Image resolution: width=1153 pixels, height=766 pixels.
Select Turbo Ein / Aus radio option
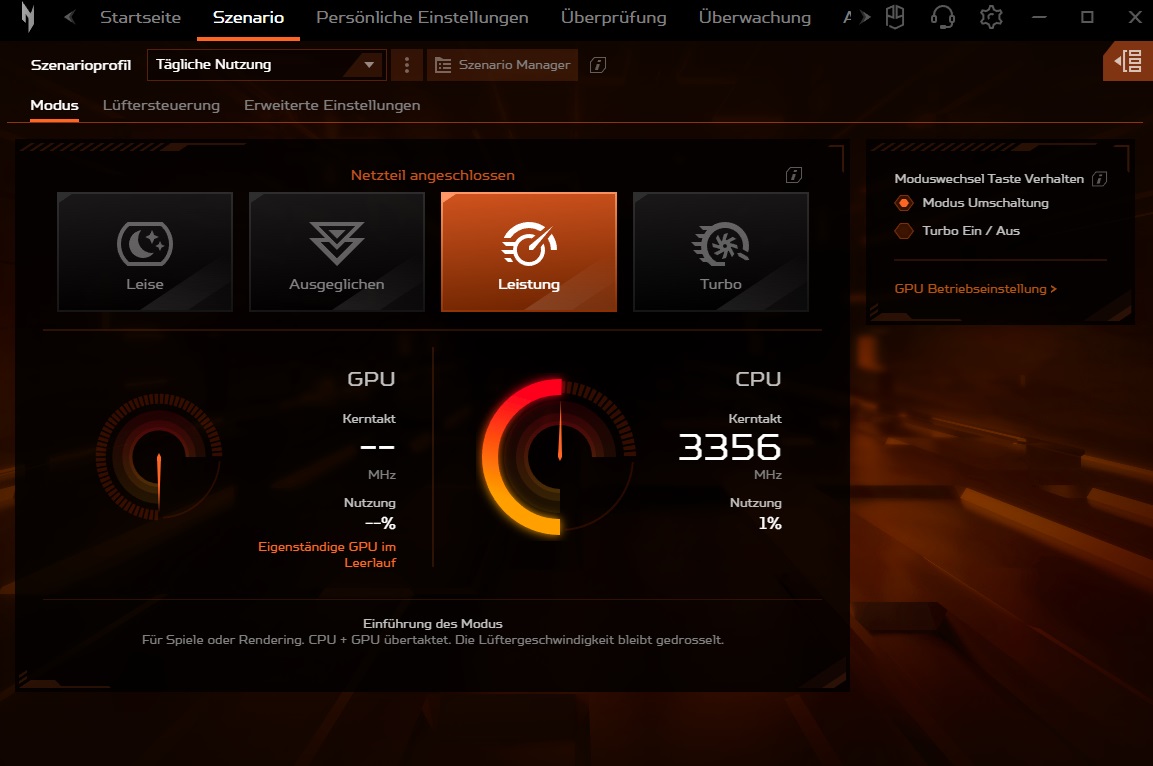904,231
